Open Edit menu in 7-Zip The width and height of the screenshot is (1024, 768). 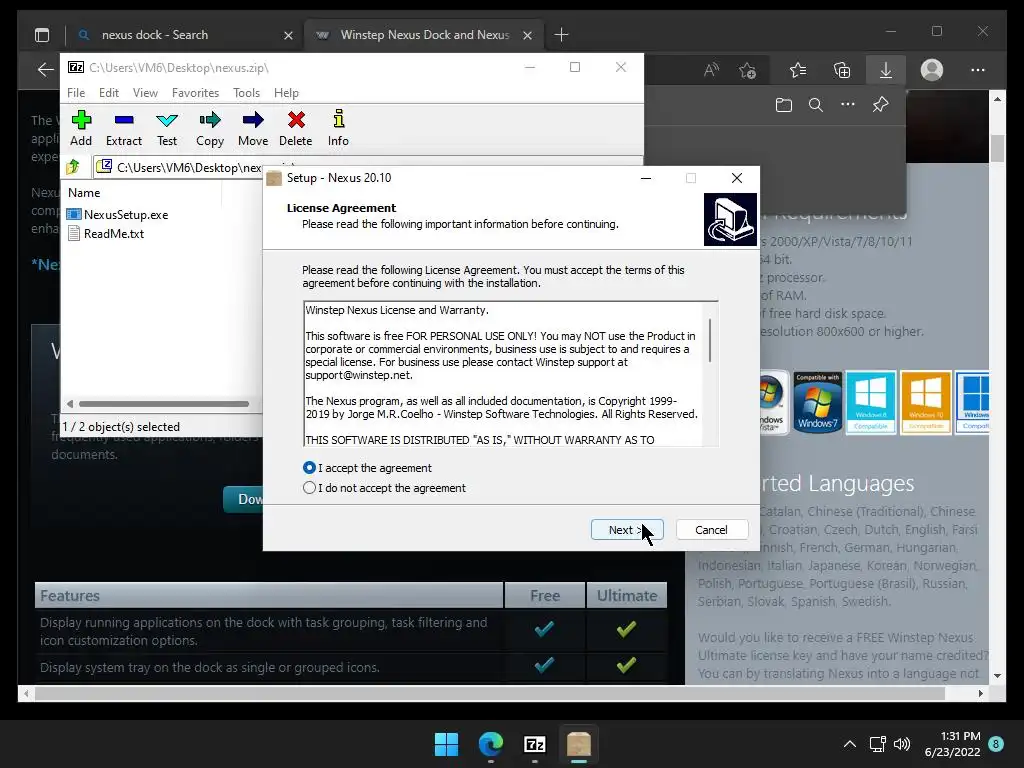click(108, 93)
